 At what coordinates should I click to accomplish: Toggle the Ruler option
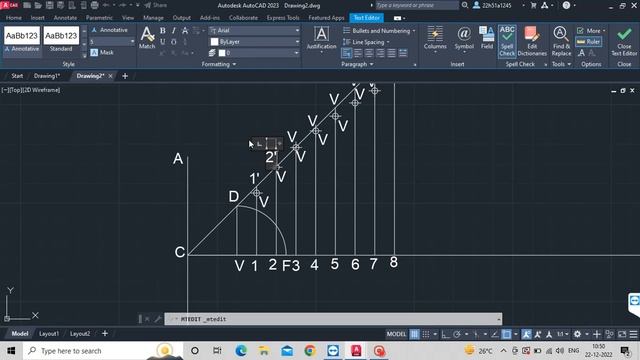588,42
